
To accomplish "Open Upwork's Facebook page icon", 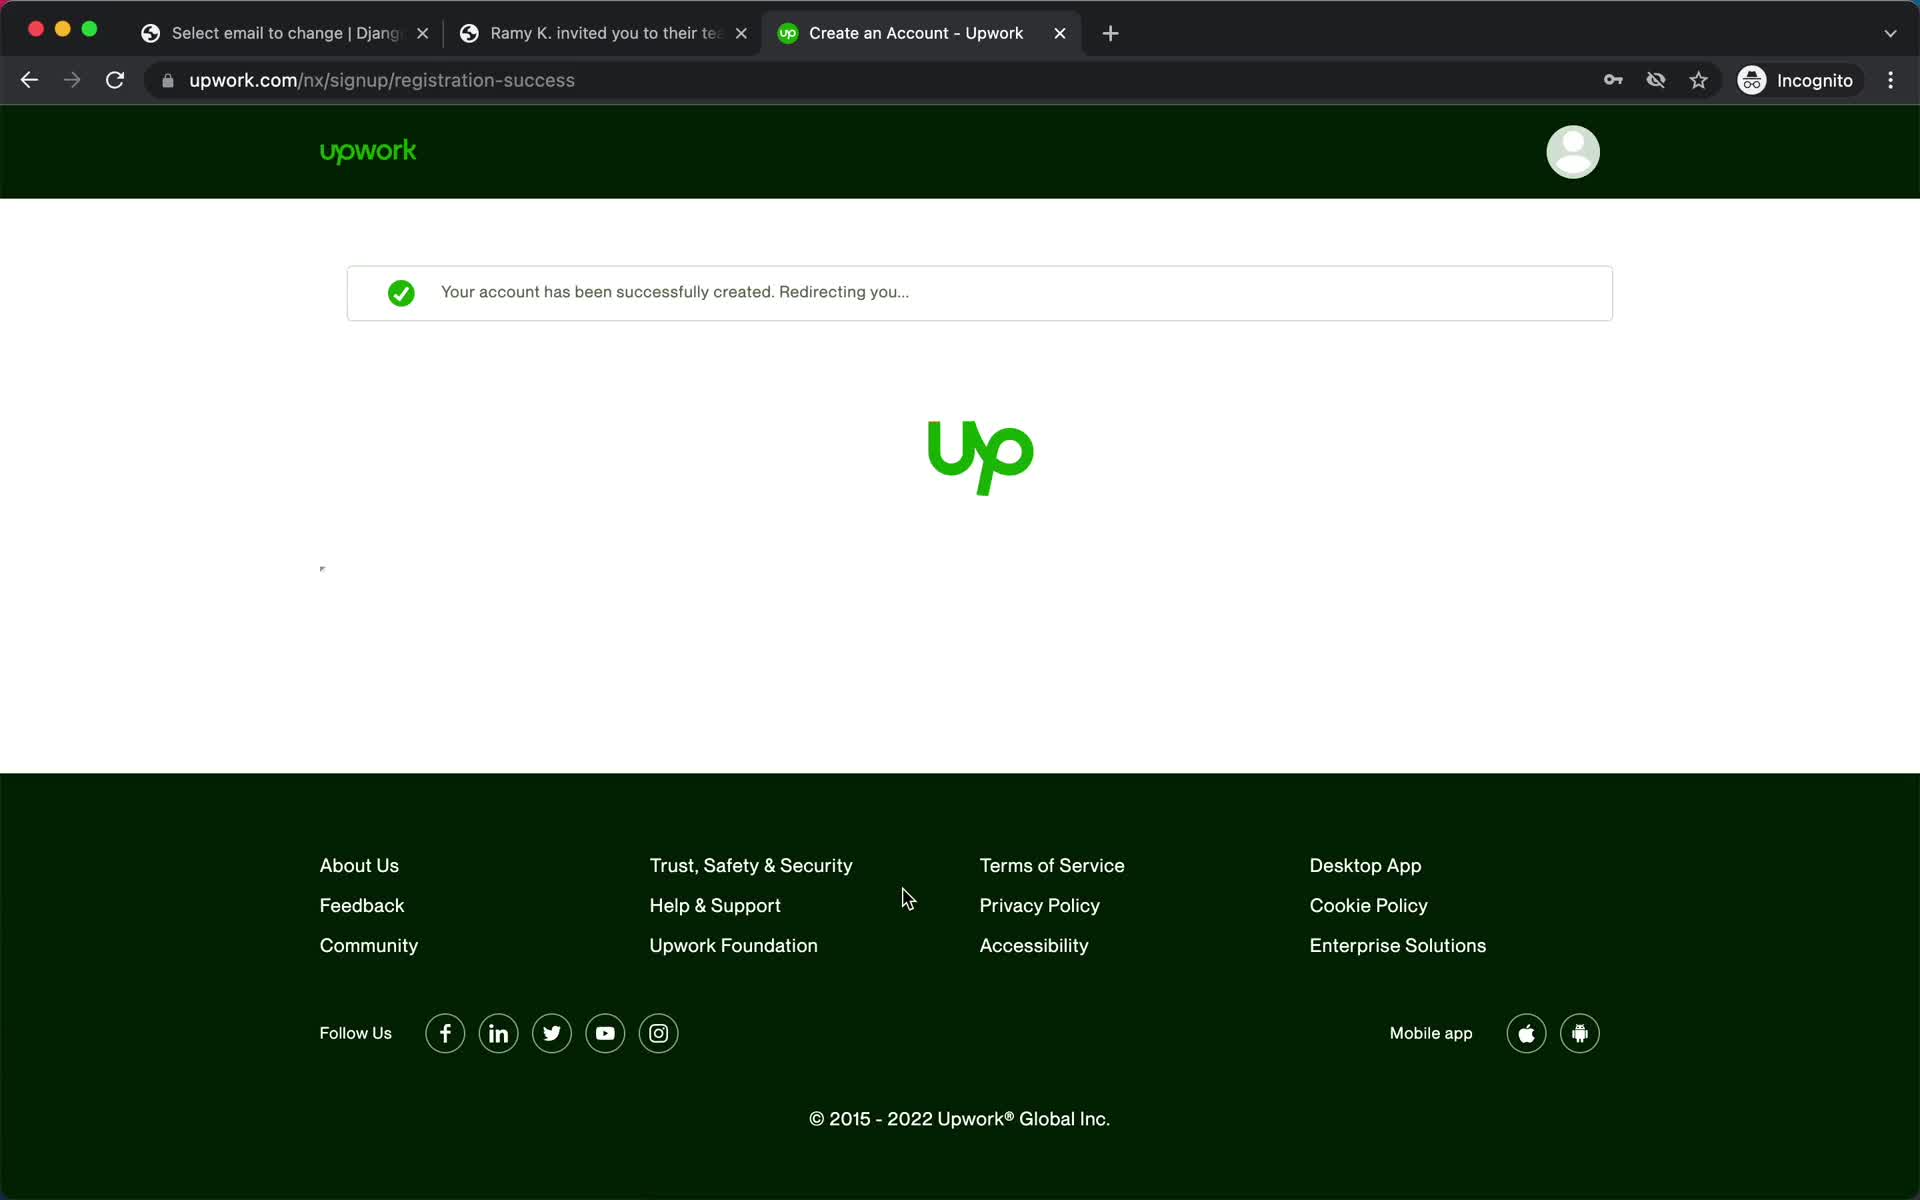I will 445,1033.
